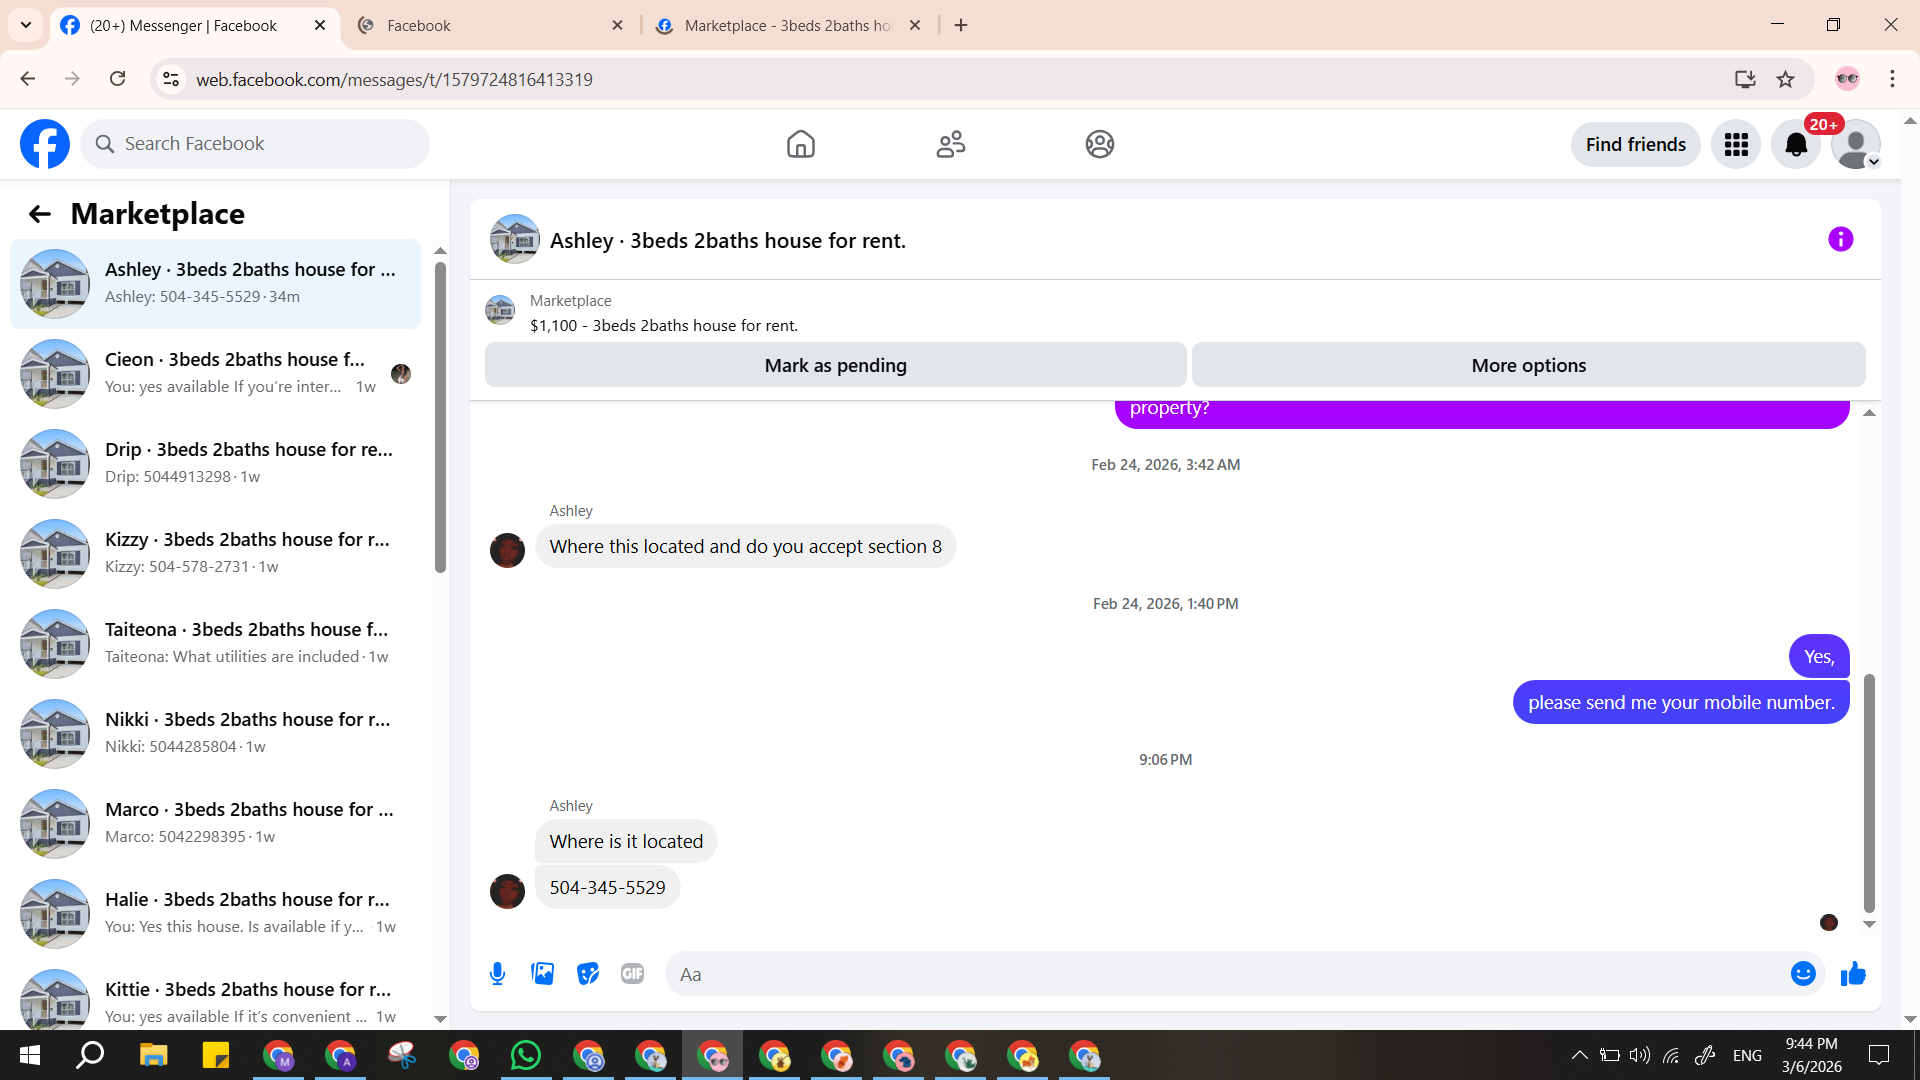
Task: Open Facebook notifications bell
Action: coord(1796,145)
